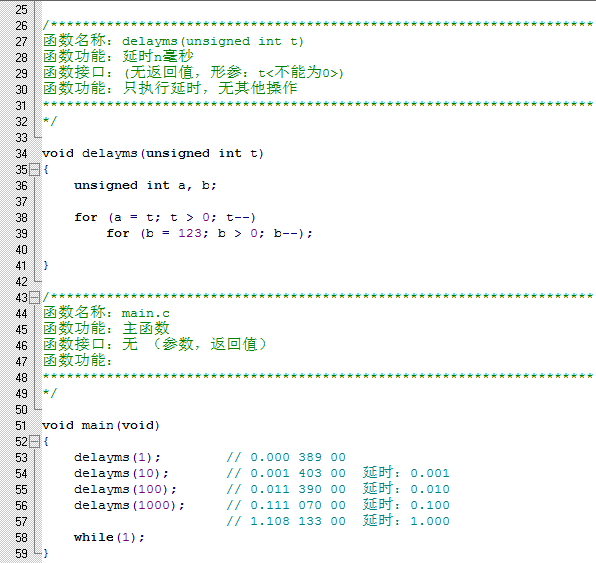
Task: Click the comment end '*/' on line 49
Action: tap(50, 393)
